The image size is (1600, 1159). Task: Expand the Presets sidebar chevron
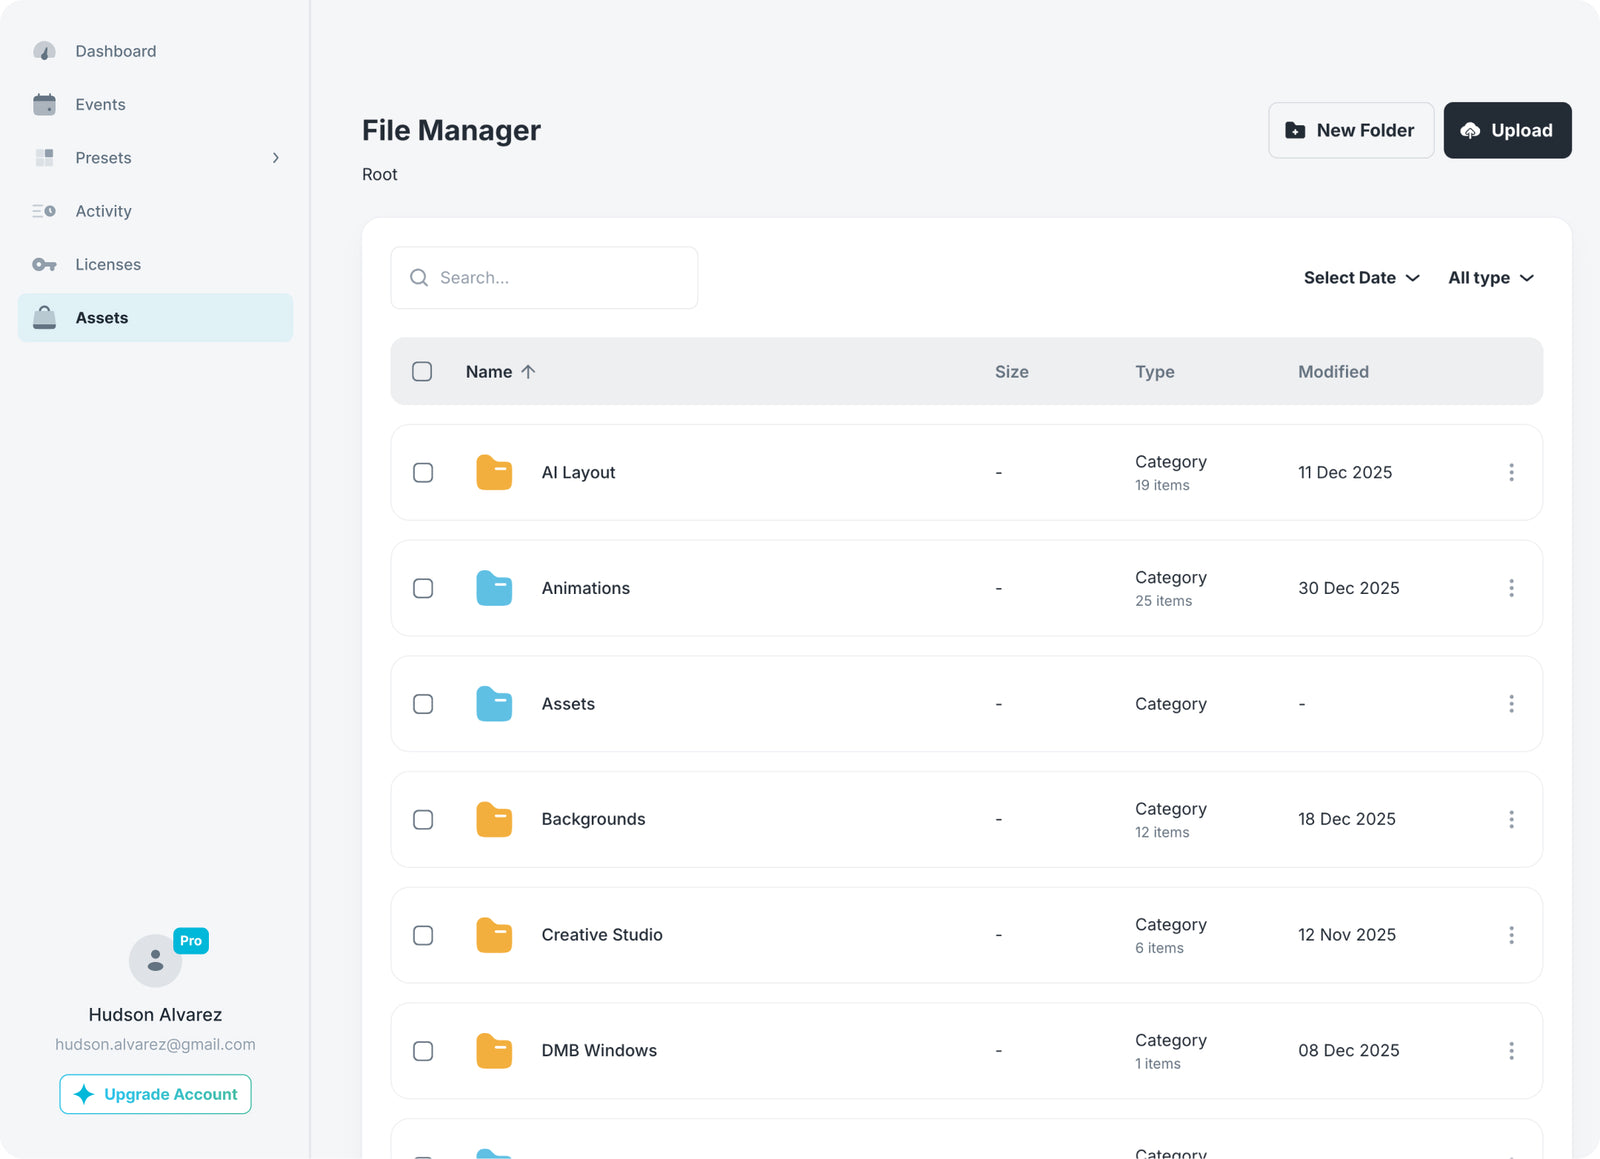(276, 157)
